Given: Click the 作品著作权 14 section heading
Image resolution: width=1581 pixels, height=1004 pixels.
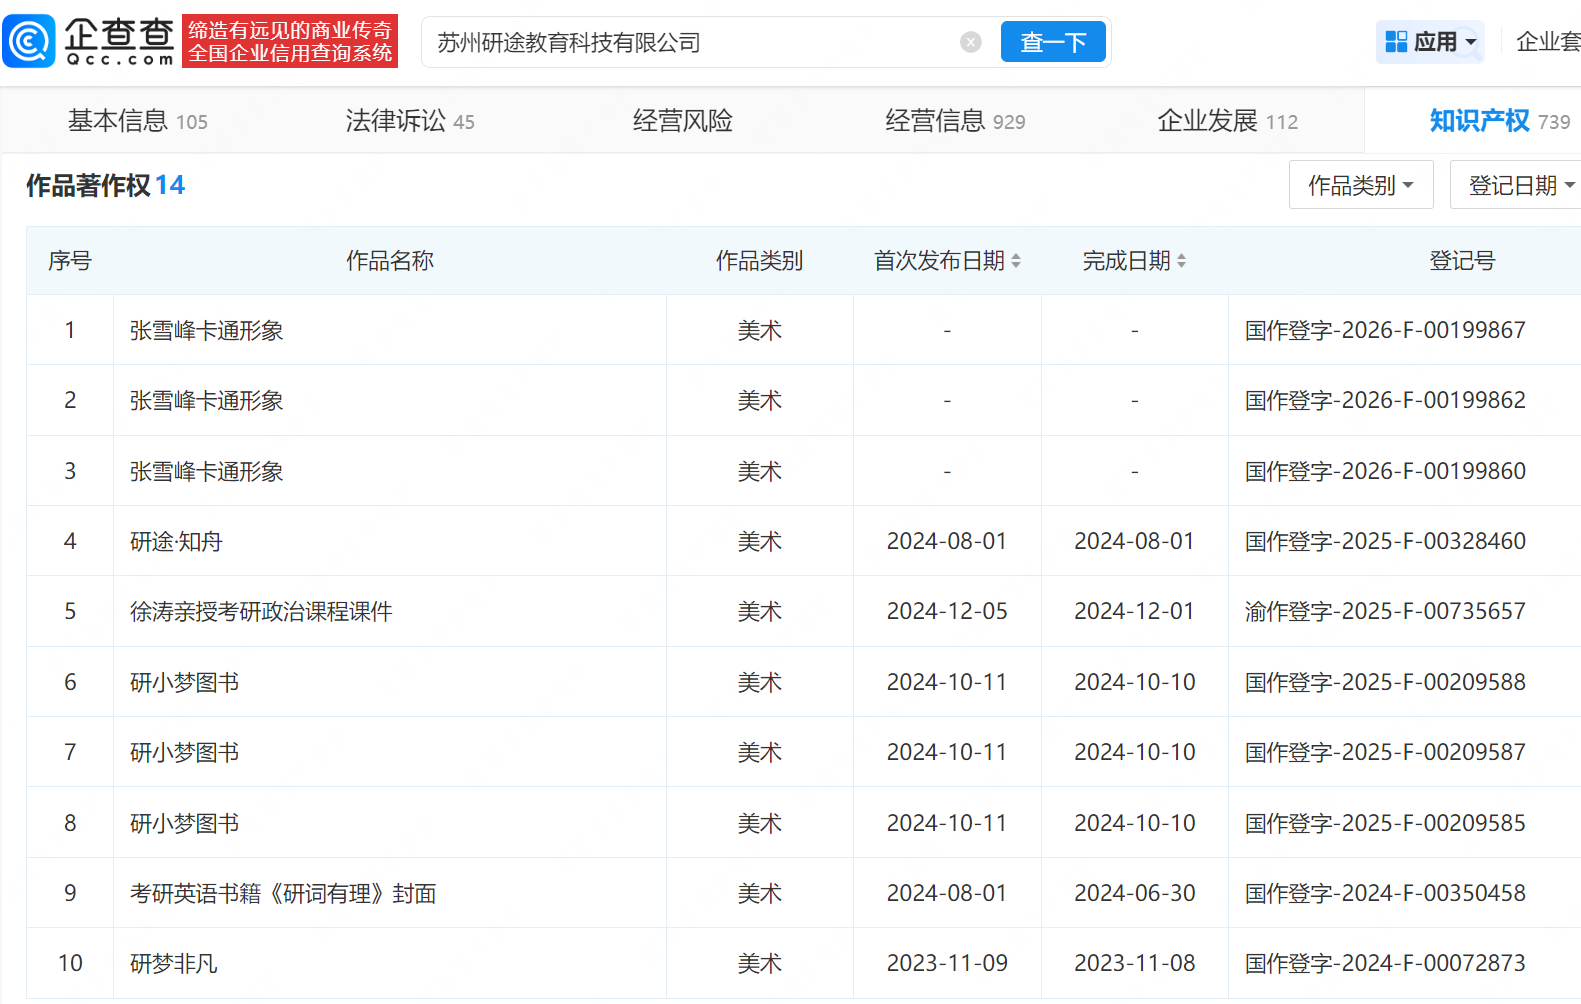Looking at the screenshot, I should (105, 185).
